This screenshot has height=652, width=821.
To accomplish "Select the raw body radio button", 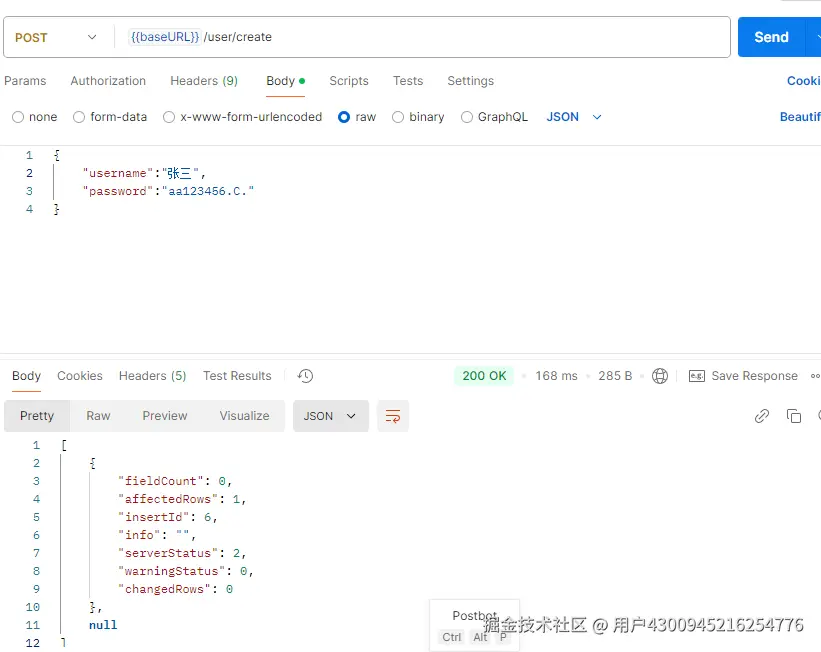I will click(344, 117).
